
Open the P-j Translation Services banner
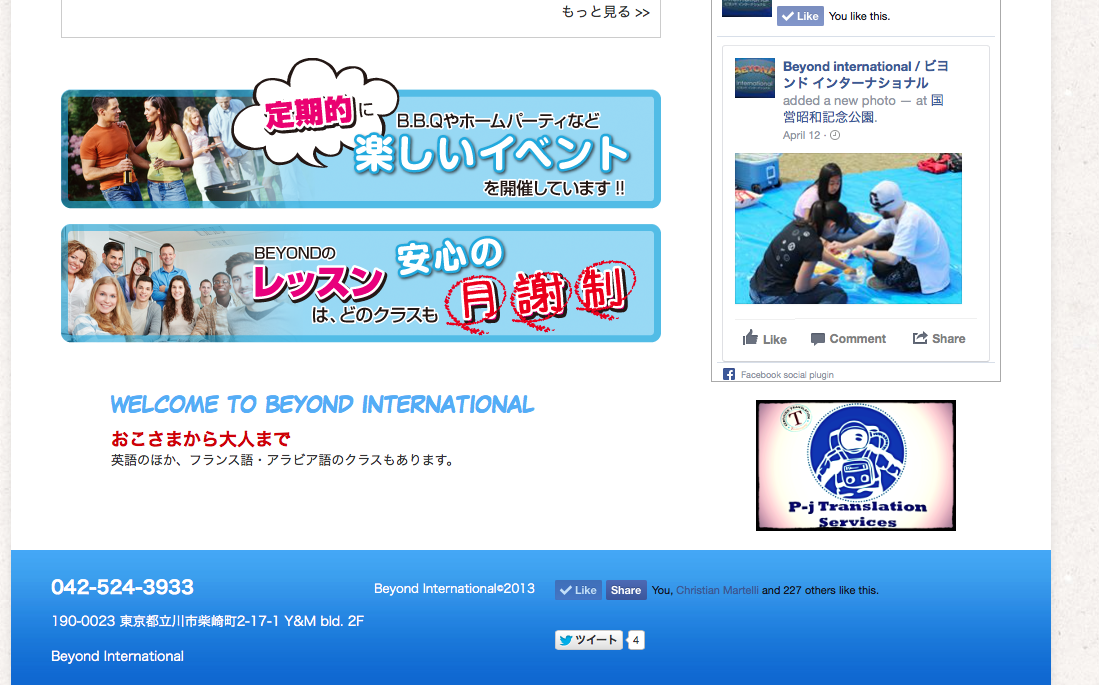pos(856,466)
